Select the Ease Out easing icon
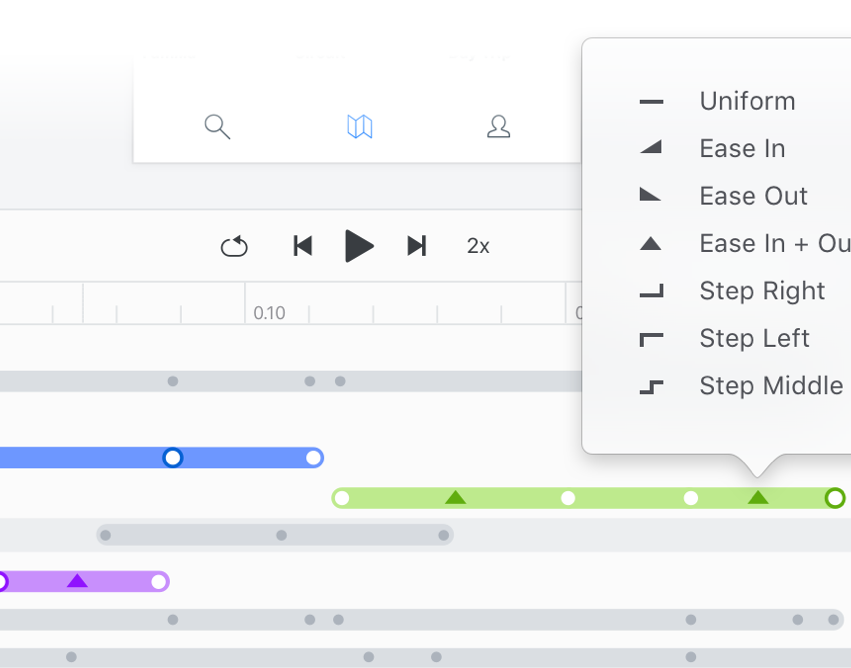 (x=651, y=195)
